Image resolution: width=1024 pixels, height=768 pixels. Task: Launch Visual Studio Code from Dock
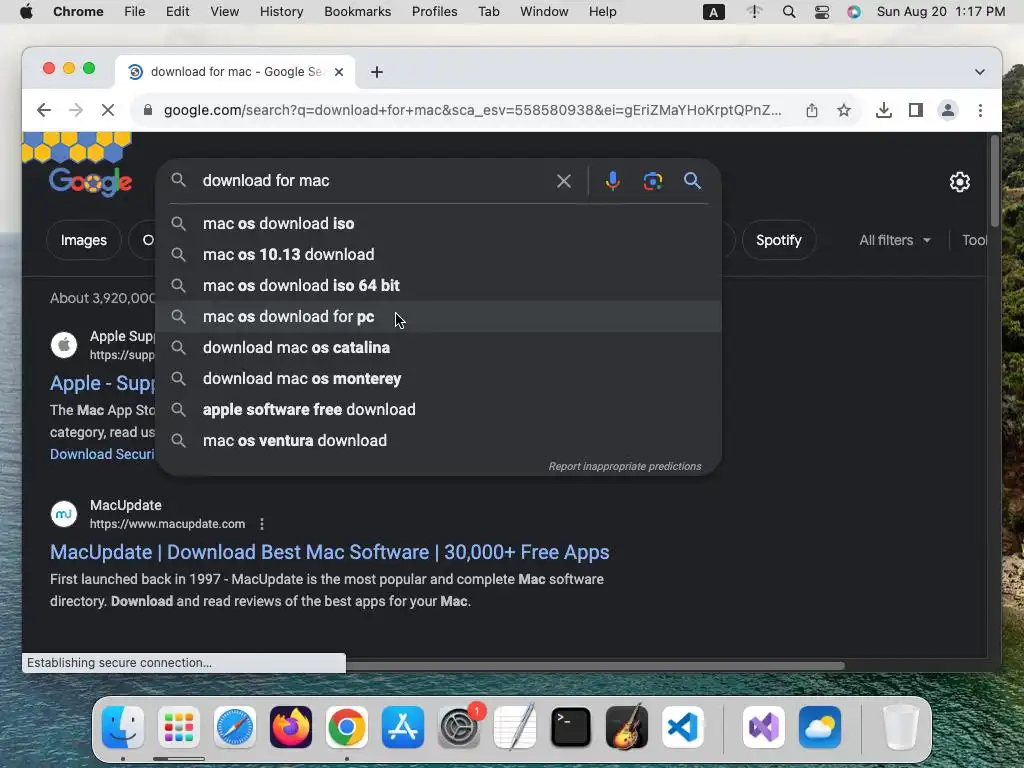pyautogui.click(x=683, y=727)
